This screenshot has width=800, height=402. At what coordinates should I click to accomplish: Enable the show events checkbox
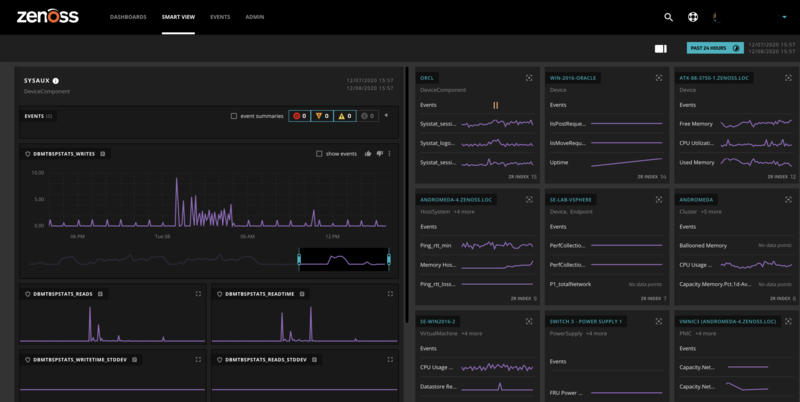319,154
